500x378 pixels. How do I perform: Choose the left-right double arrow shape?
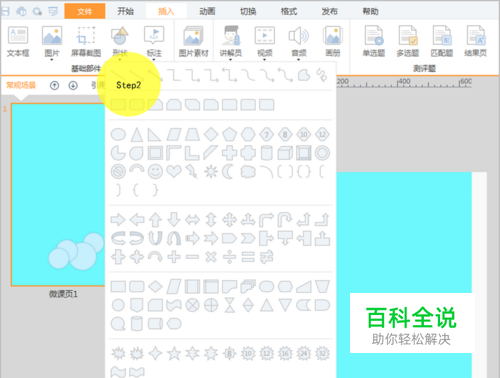(x=192, y=220)
